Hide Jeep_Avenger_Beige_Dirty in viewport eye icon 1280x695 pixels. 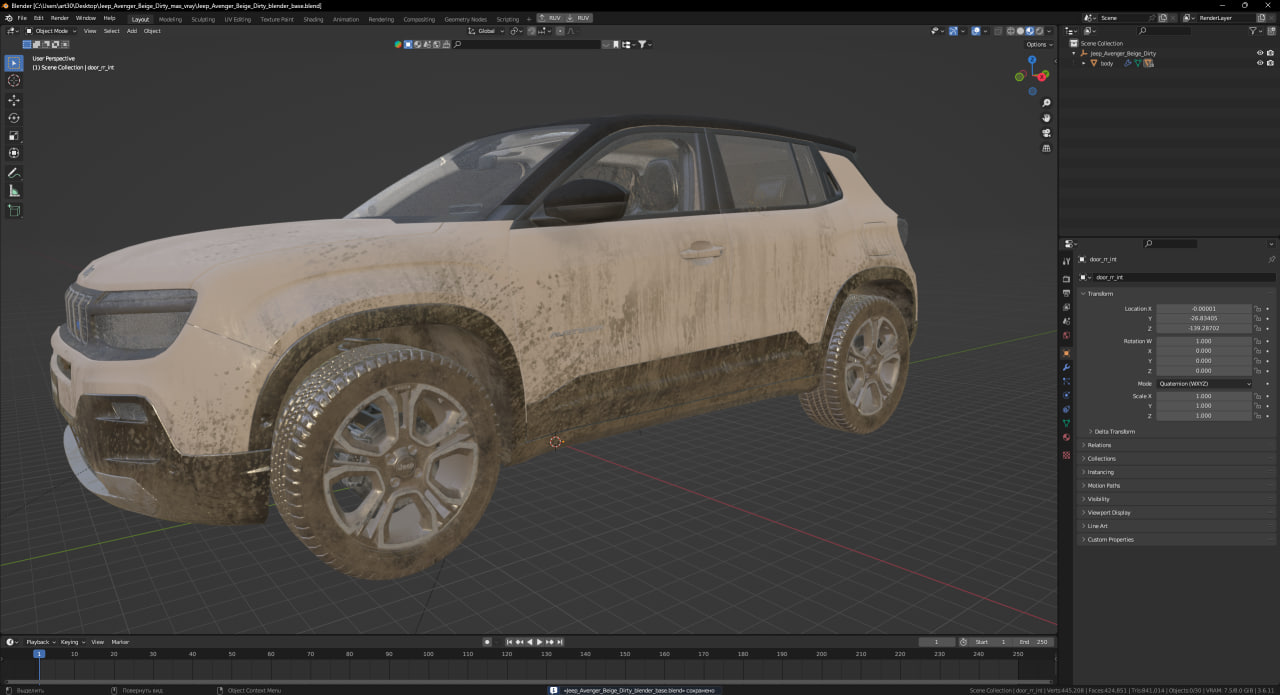point(1259,53)
